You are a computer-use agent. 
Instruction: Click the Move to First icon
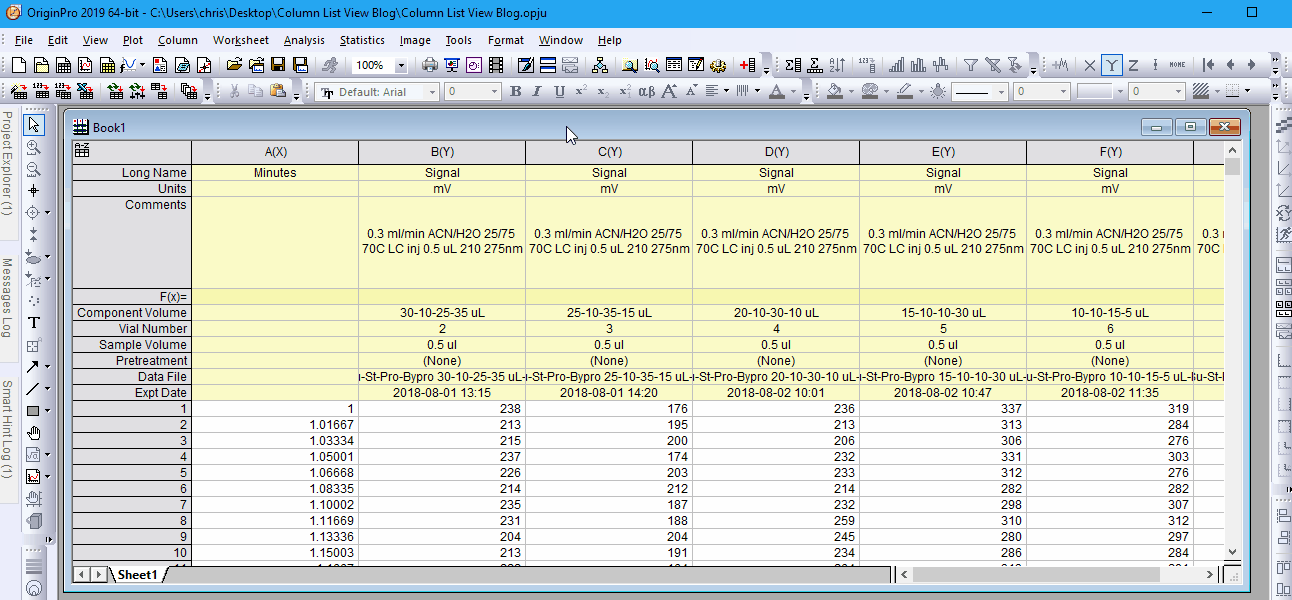click(x=1209, y=65)
